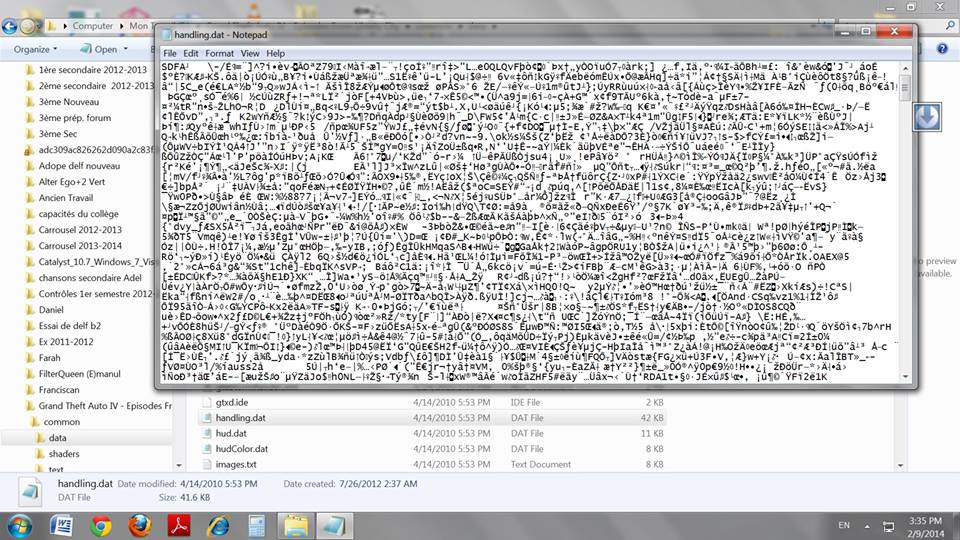Open Google Chrome from the taskbar
The height and width of the screenshot is (540, 960).
click(100, 526)
